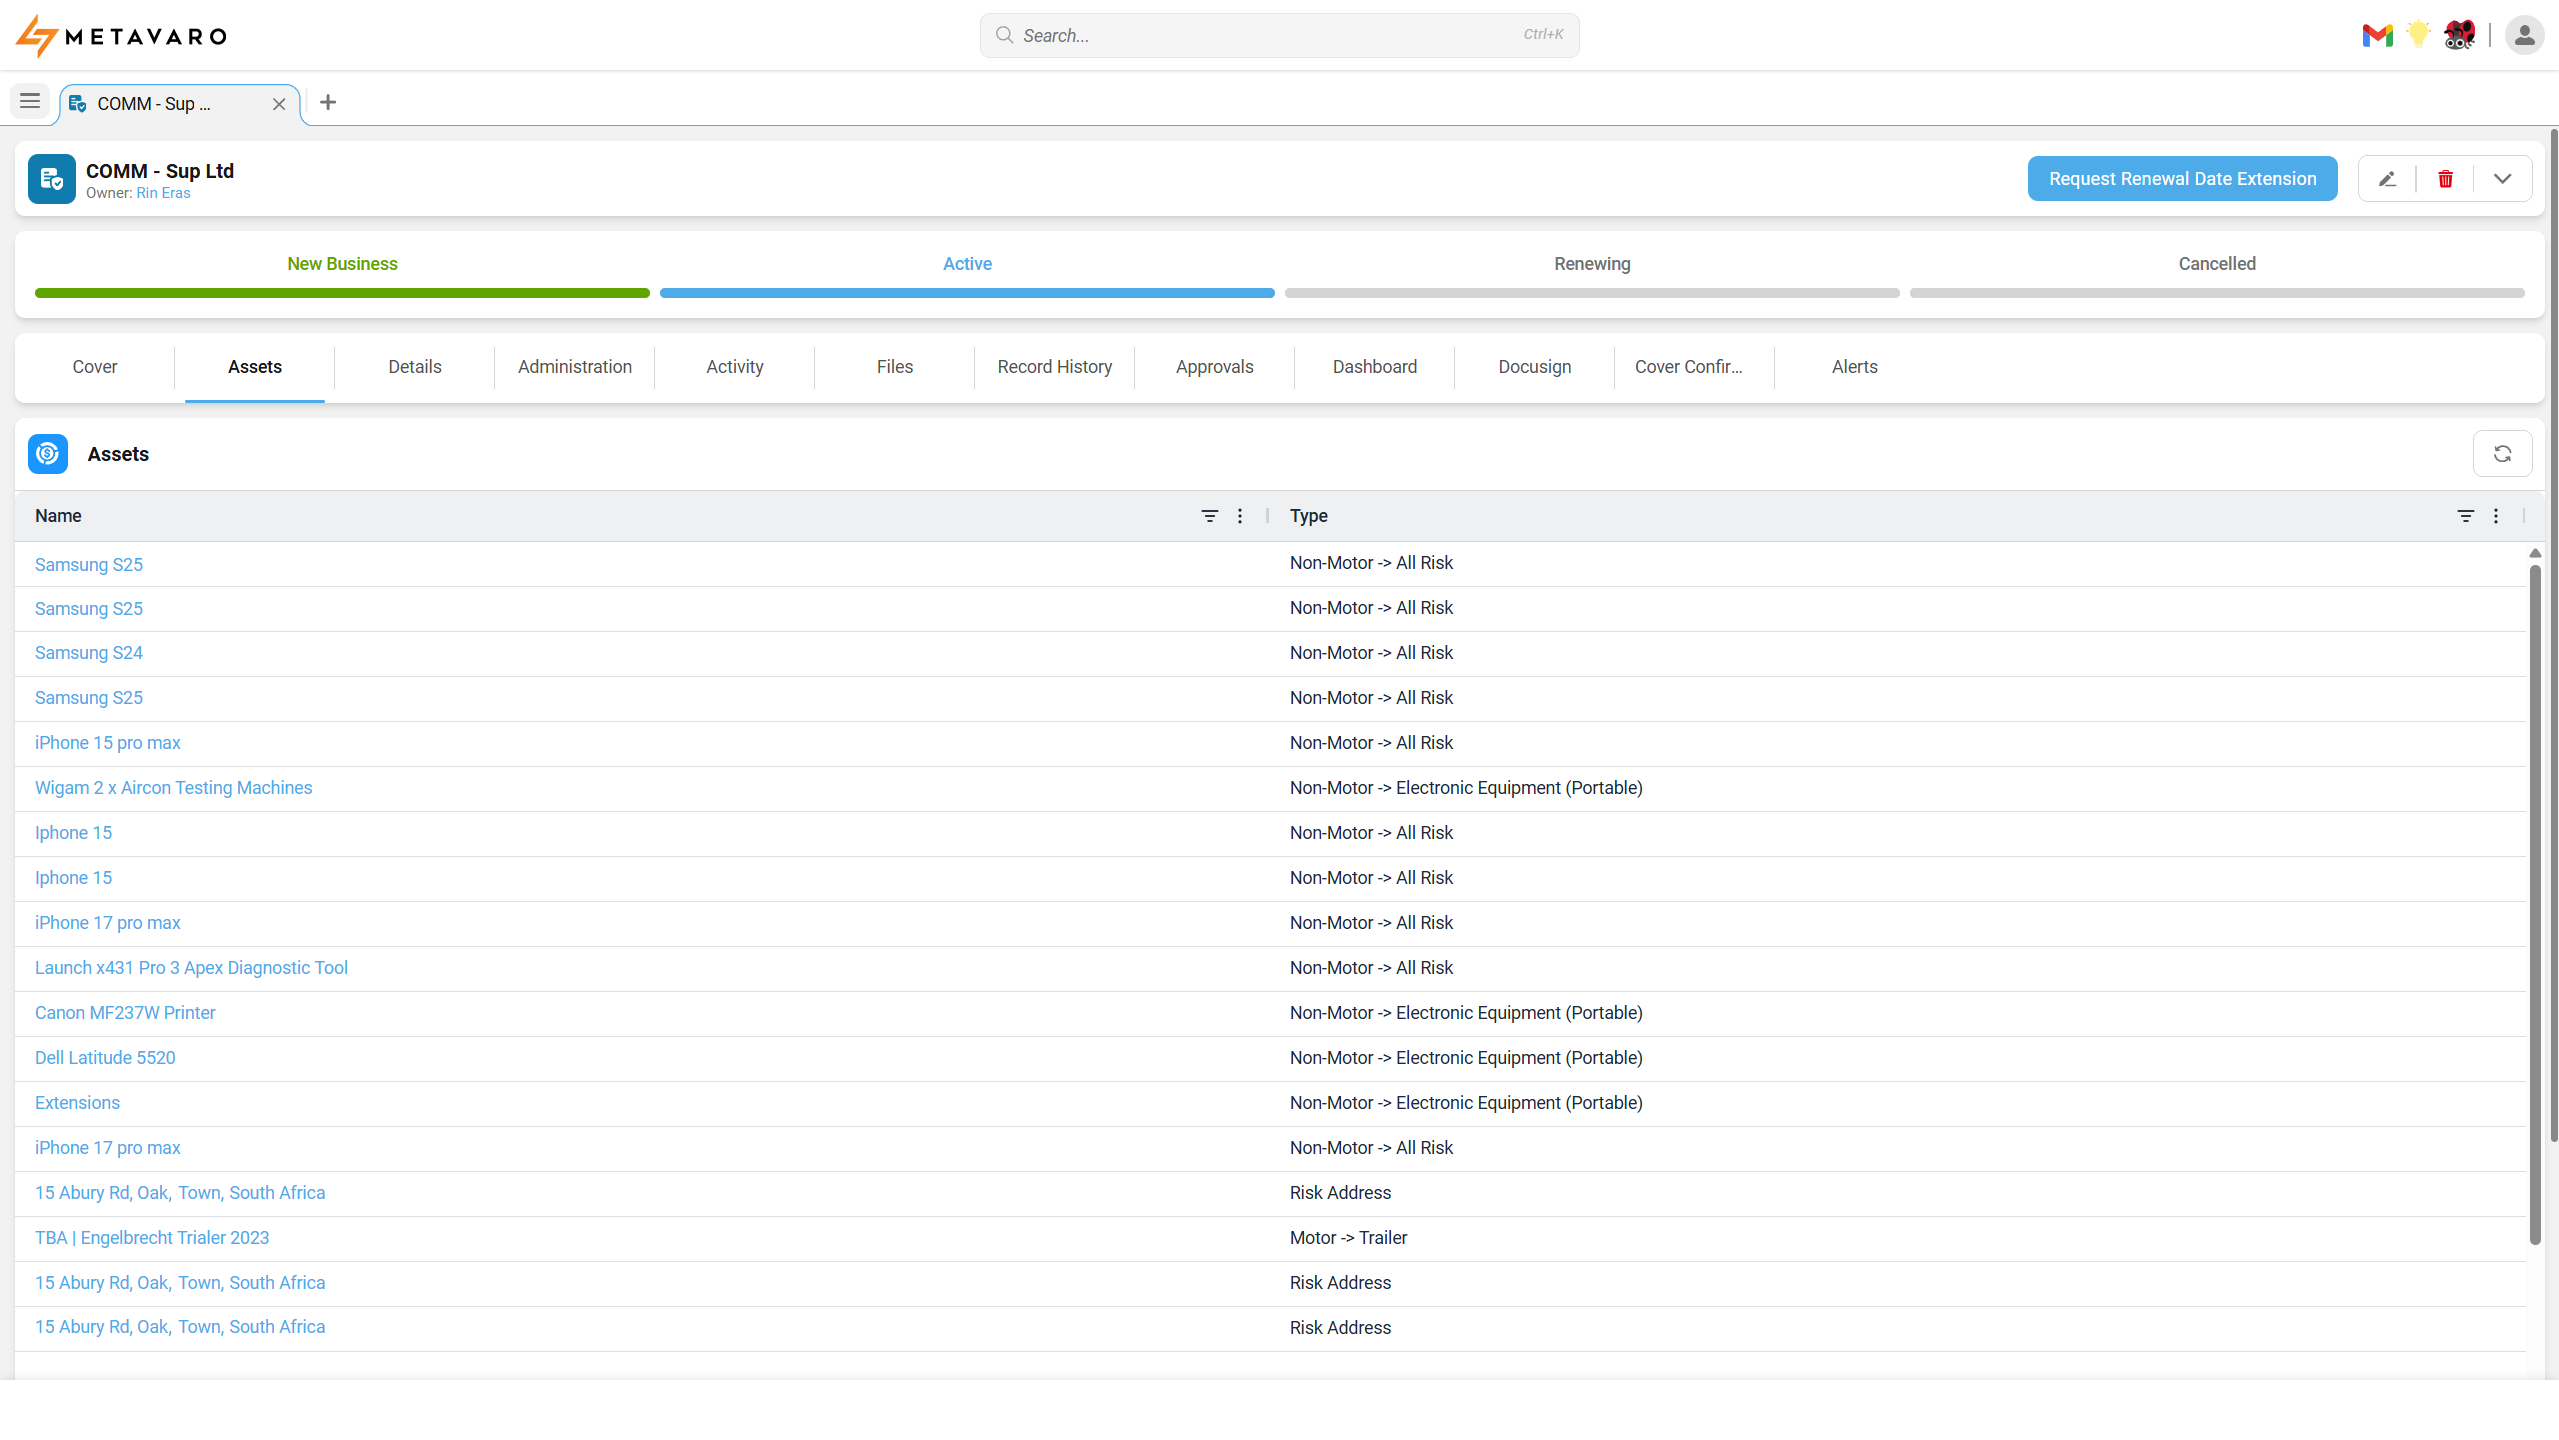Open the bug report ladybug icon
The image size is (2559, 1440).
tap(2459, 35)
